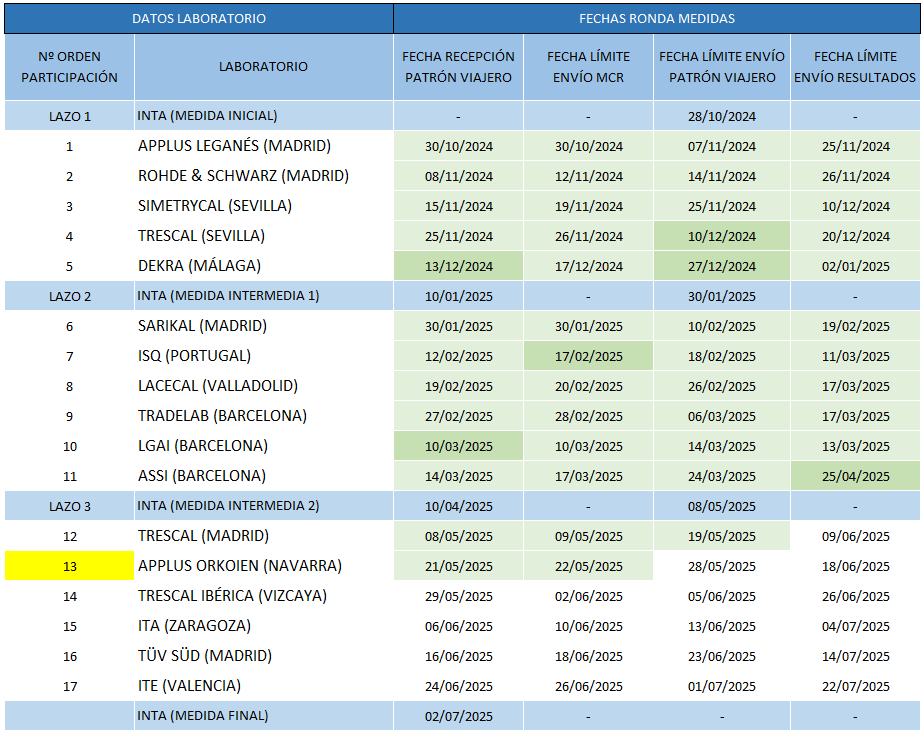
Task: Click the FECHA LÍMITE ENVÍO MCR header
Action: coord(589,67)
